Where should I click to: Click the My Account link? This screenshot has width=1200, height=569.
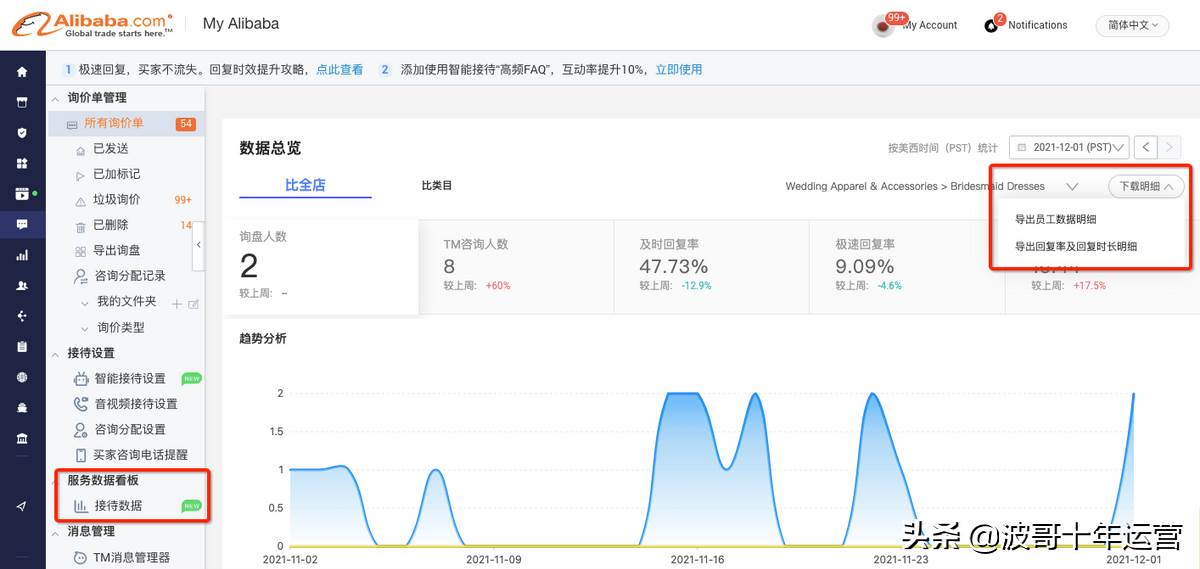pos(930,25)
